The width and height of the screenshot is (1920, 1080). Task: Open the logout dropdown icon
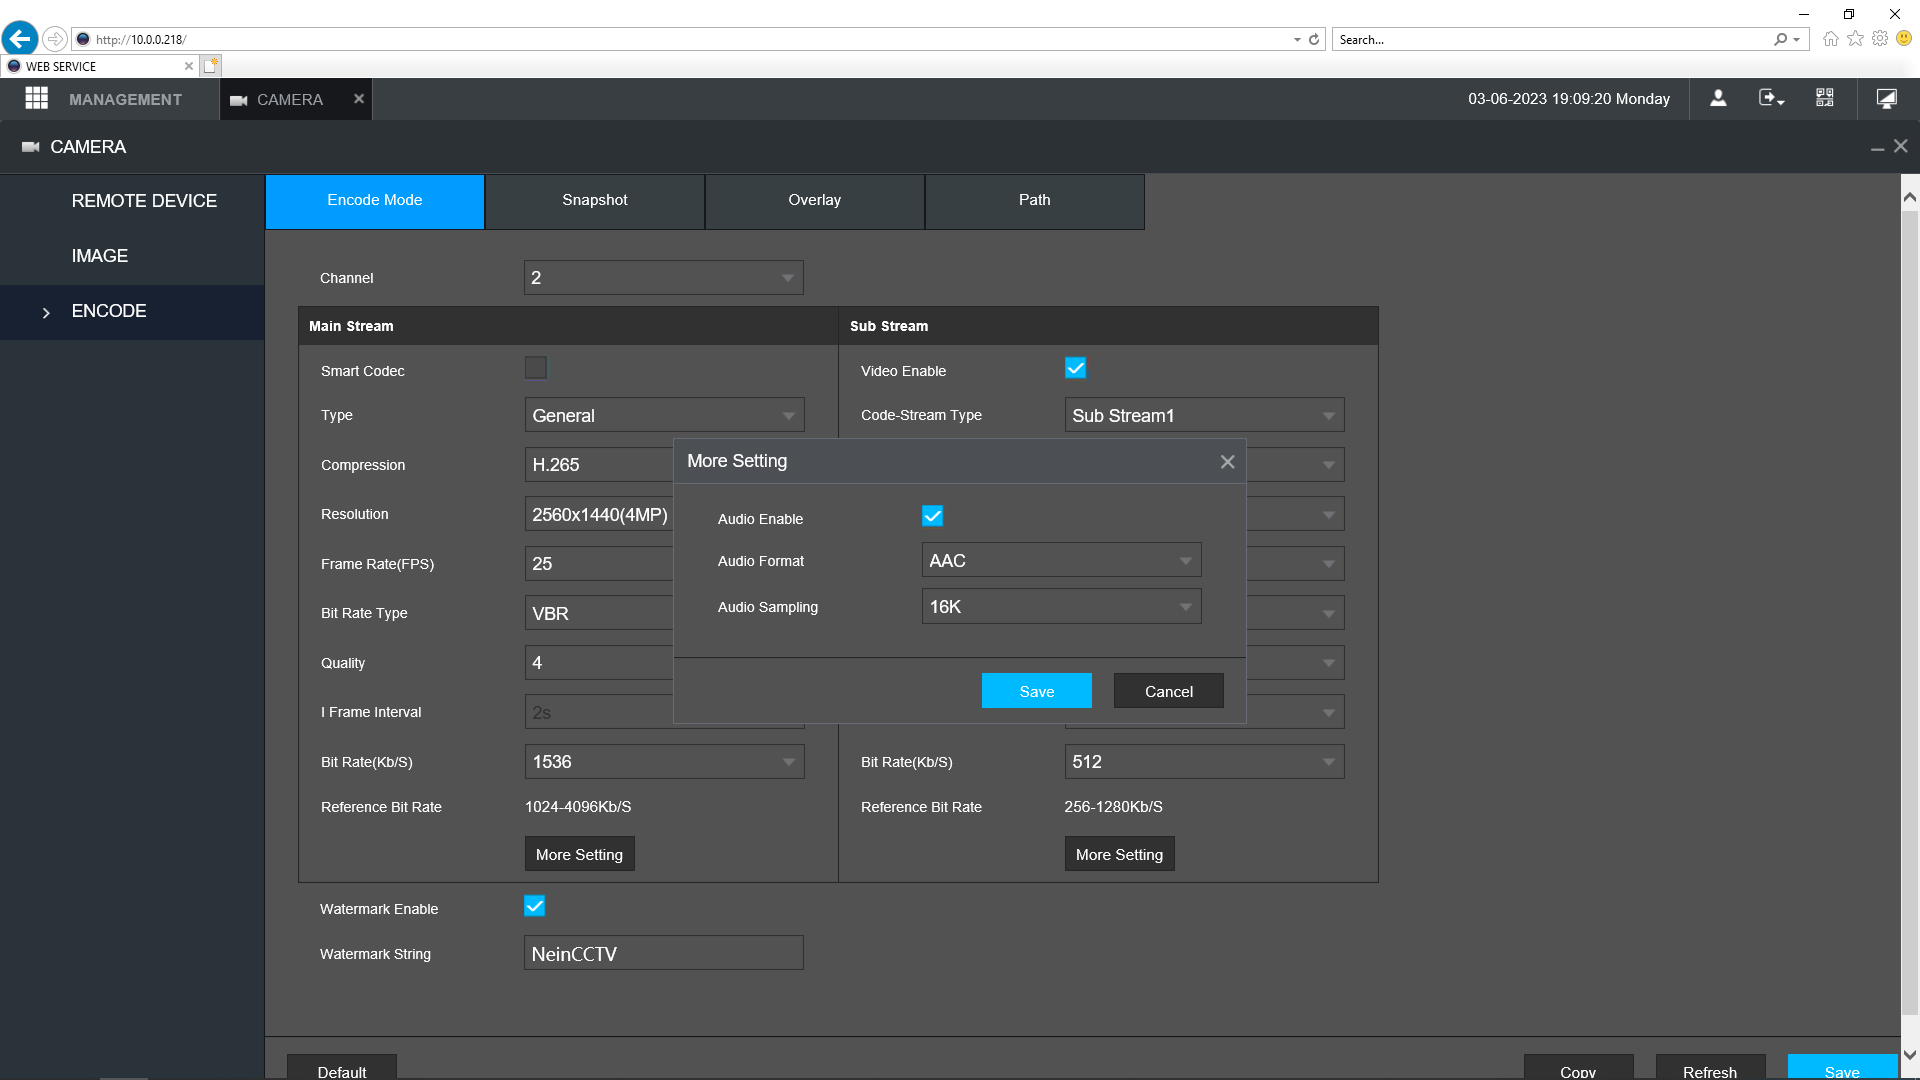click(1771, 98)
